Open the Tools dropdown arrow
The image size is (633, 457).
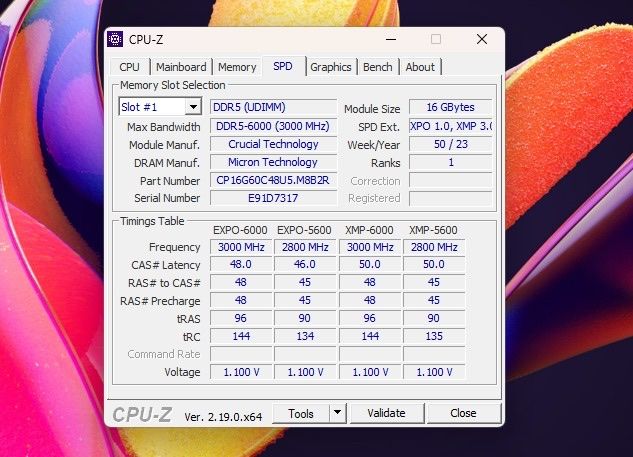tap(337, 413)
